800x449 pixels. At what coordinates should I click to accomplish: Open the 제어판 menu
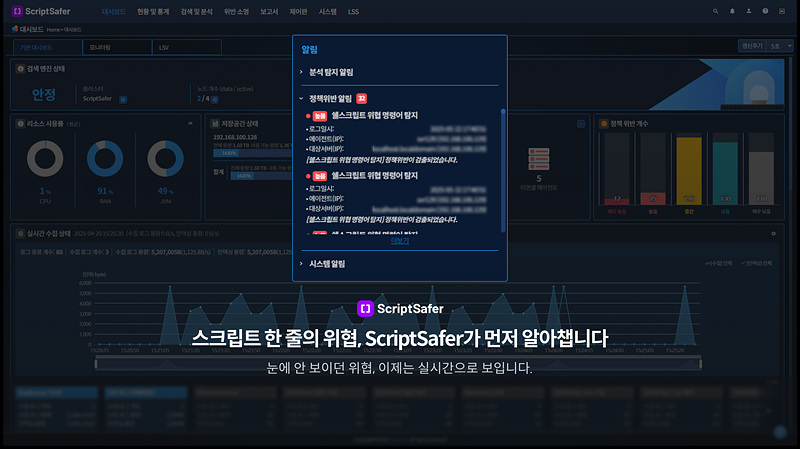pyautogui.click(x=298, y=12)
